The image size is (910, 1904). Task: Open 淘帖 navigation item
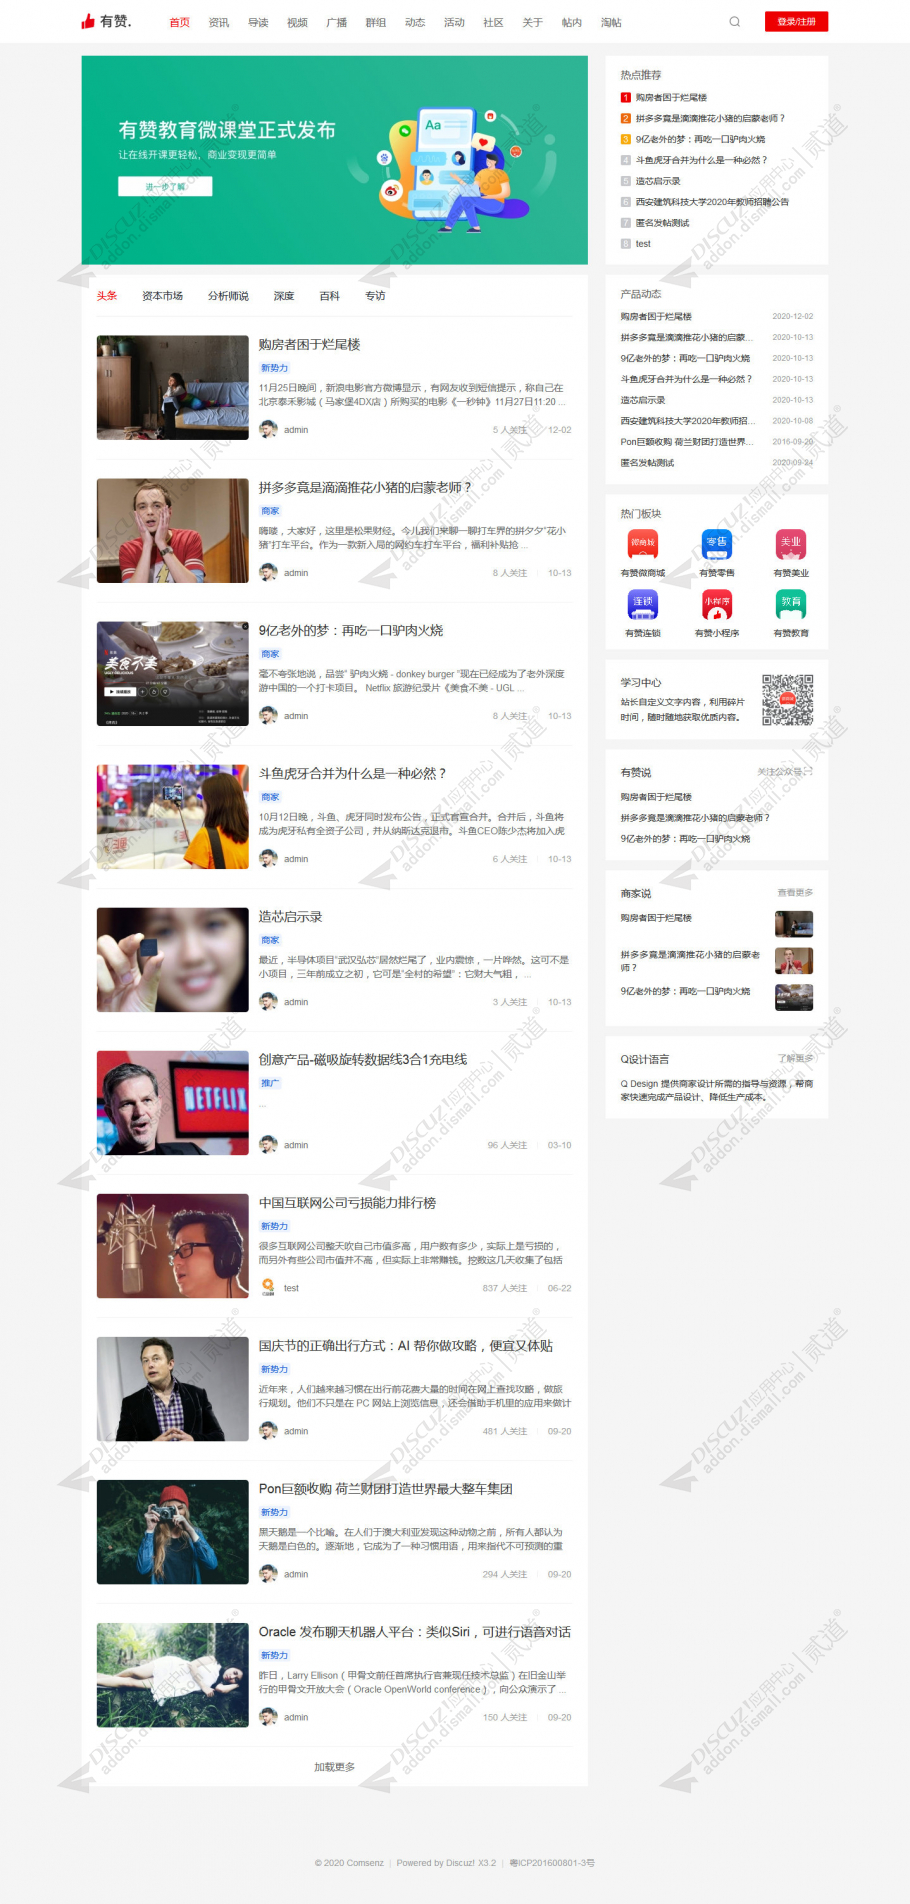611,22
